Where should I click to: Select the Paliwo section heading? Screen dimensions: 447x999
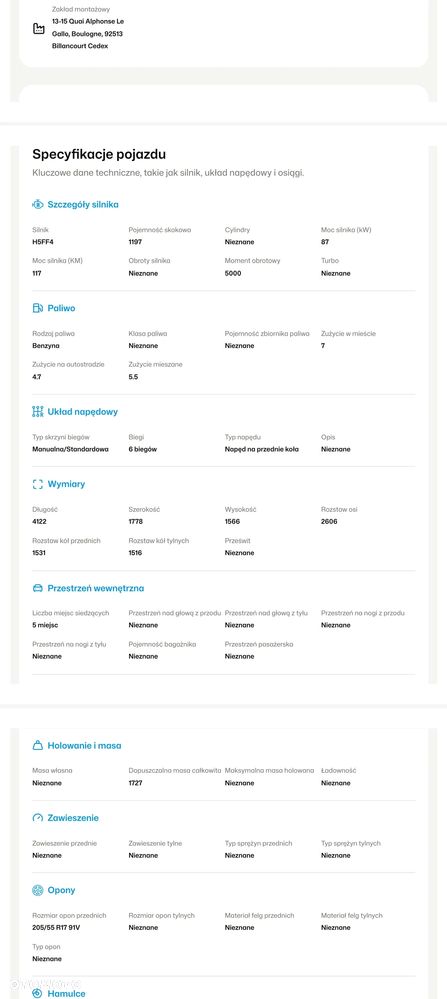click(61, 308)
